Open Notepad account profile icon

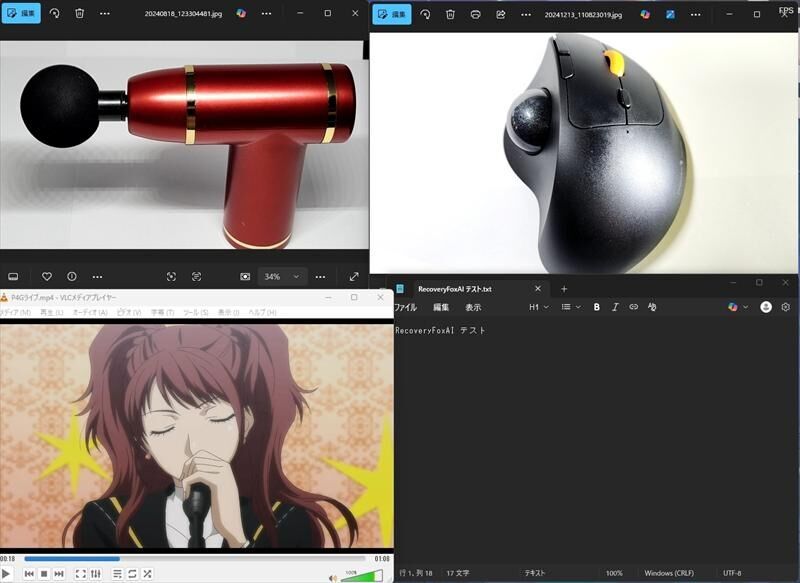point(765,307)
